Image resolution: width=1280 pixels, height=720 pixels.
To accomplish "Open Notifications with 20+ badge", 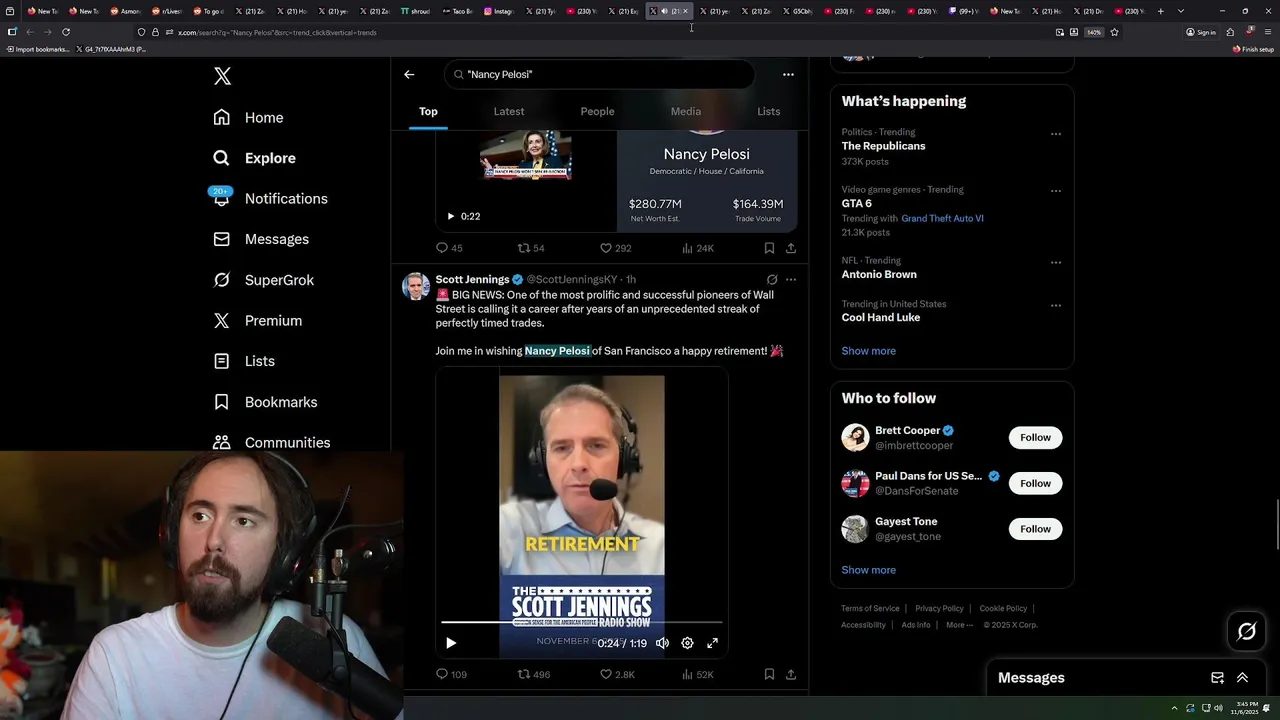I will (270, 198).
